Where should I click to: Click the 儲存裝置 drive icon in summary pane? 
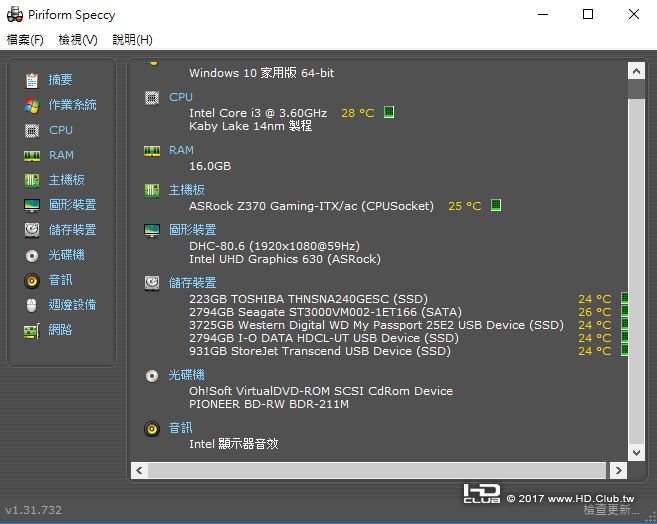click(x=152, y=283)
